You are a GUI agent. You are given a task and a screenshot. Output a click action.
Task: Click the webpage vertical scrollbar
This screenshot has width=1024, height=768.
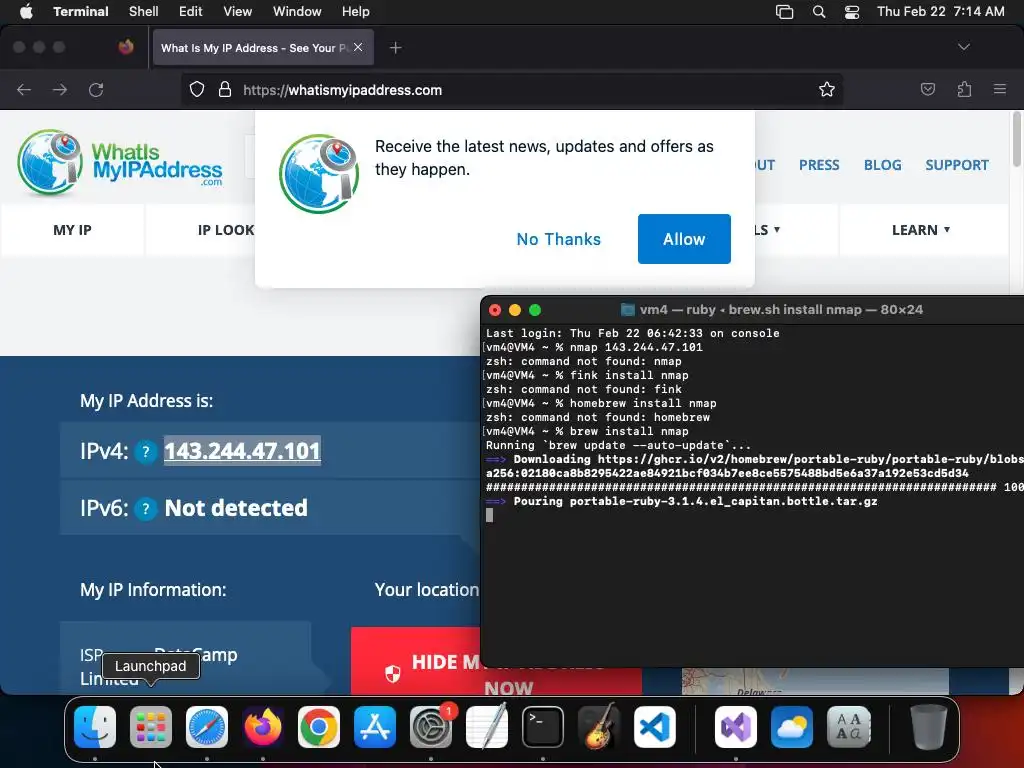[1016, 139]
